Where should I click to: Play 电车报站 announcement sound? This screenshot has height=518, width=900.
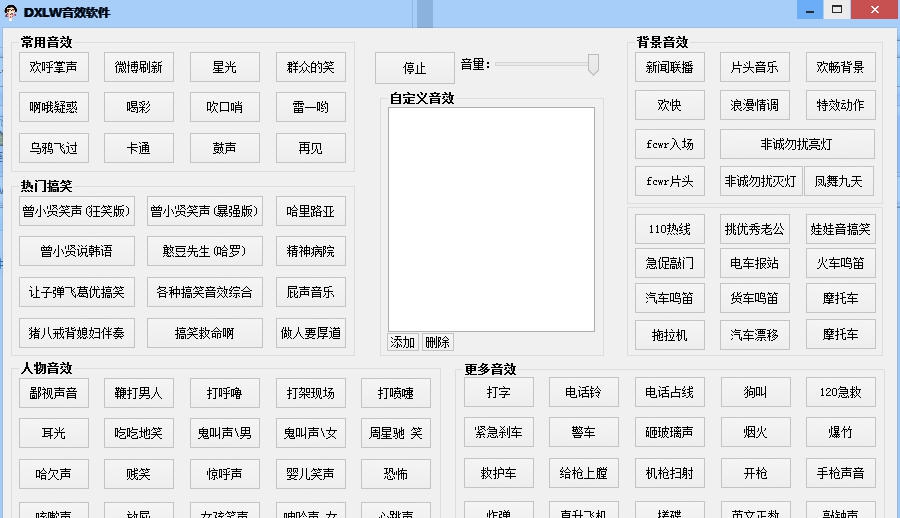(754, 263)
